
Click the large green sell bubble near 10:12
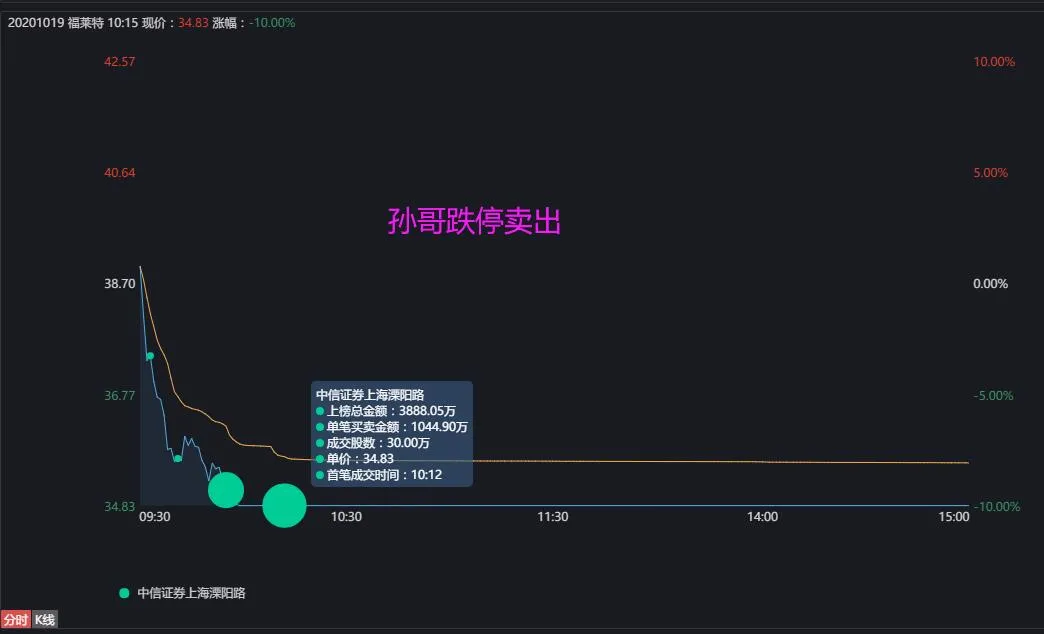click(285, 505)
